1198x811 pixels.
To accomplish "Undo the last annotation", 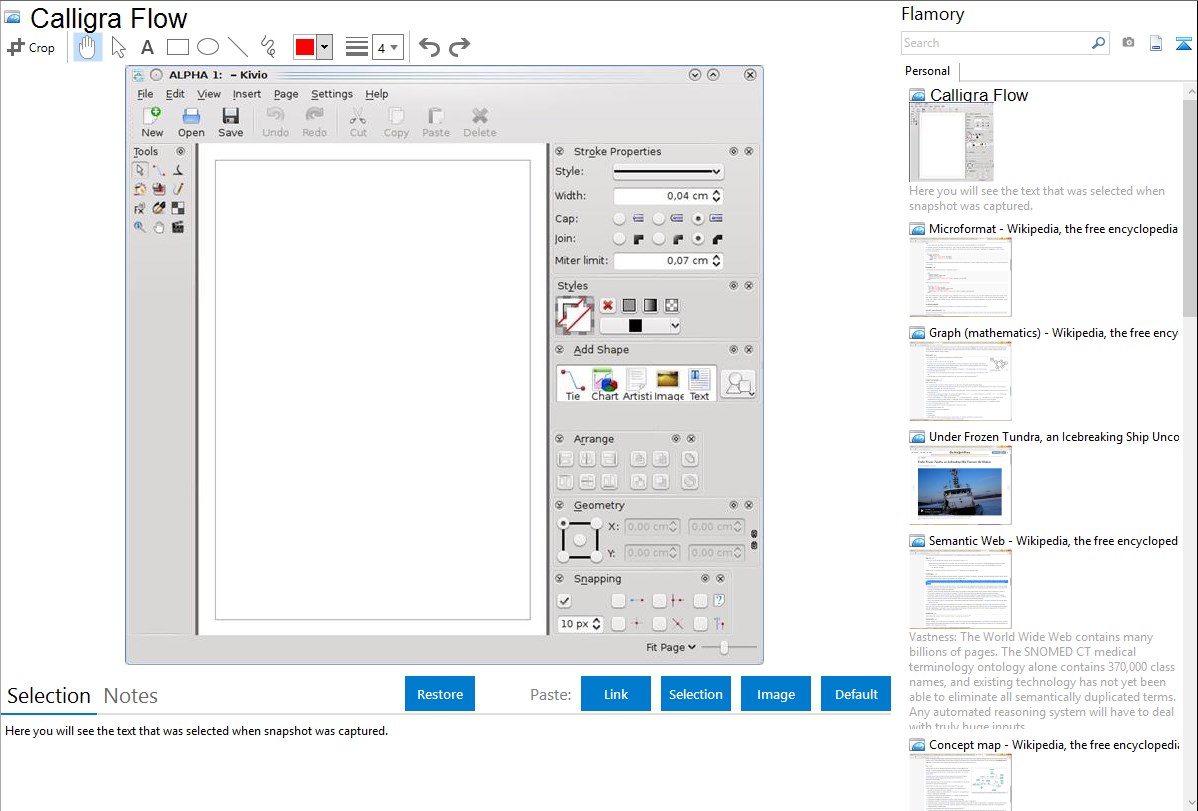I will [429, 47].
